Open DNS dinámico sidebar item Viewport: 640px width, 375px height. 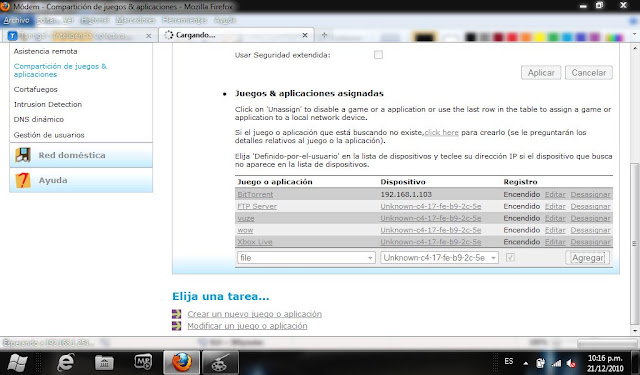click(39, 120)
